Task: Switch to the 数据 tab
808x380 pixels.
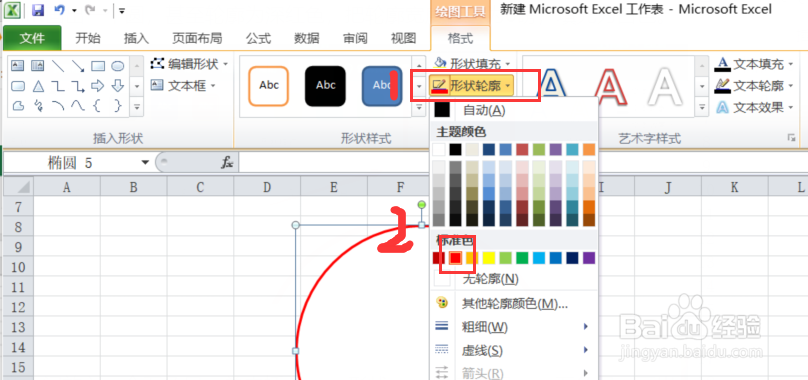Action: [307, 38]
